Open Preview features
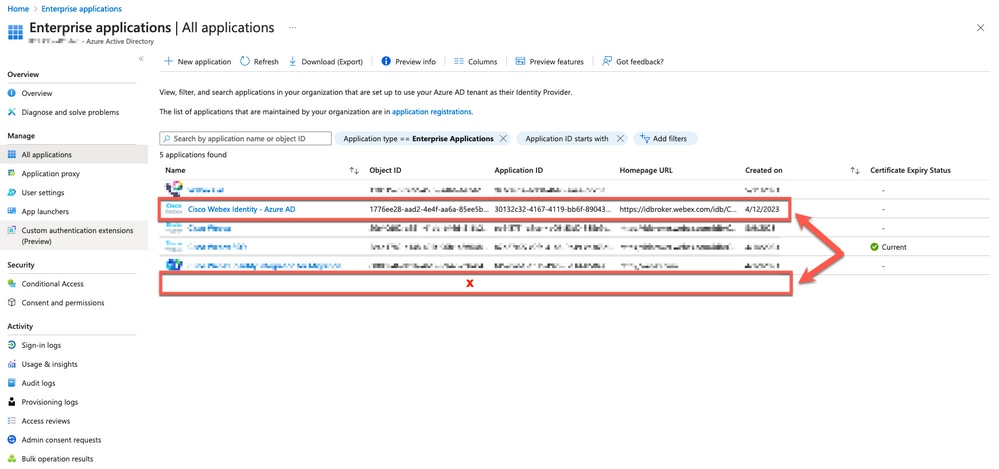This screenshot has width=999, height=469. tap(549, 62)
